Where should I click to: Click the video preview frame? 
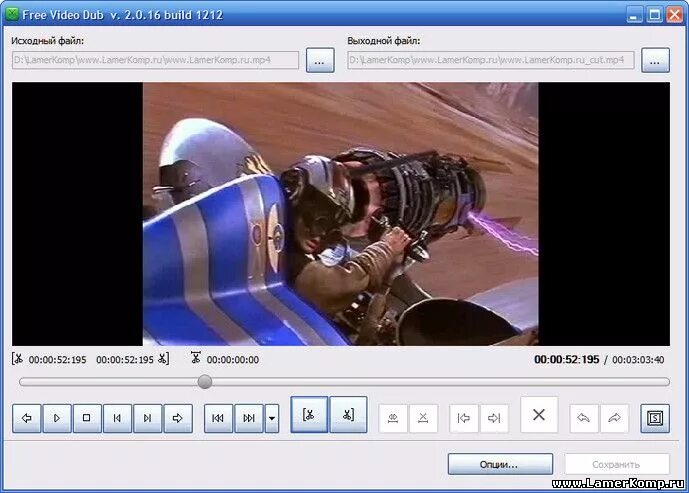coord(341,214)
